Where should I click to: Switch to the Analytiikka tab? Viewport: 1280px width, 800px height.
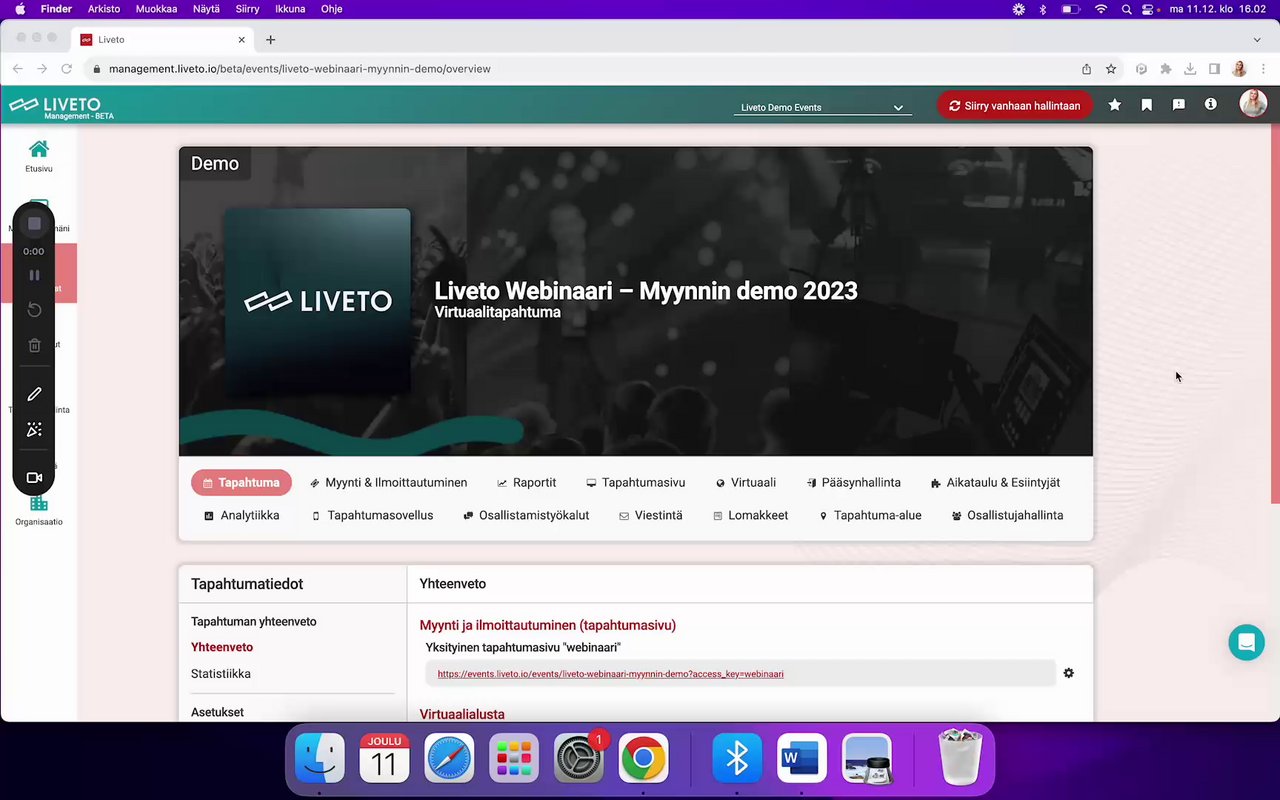pos(242,516)
